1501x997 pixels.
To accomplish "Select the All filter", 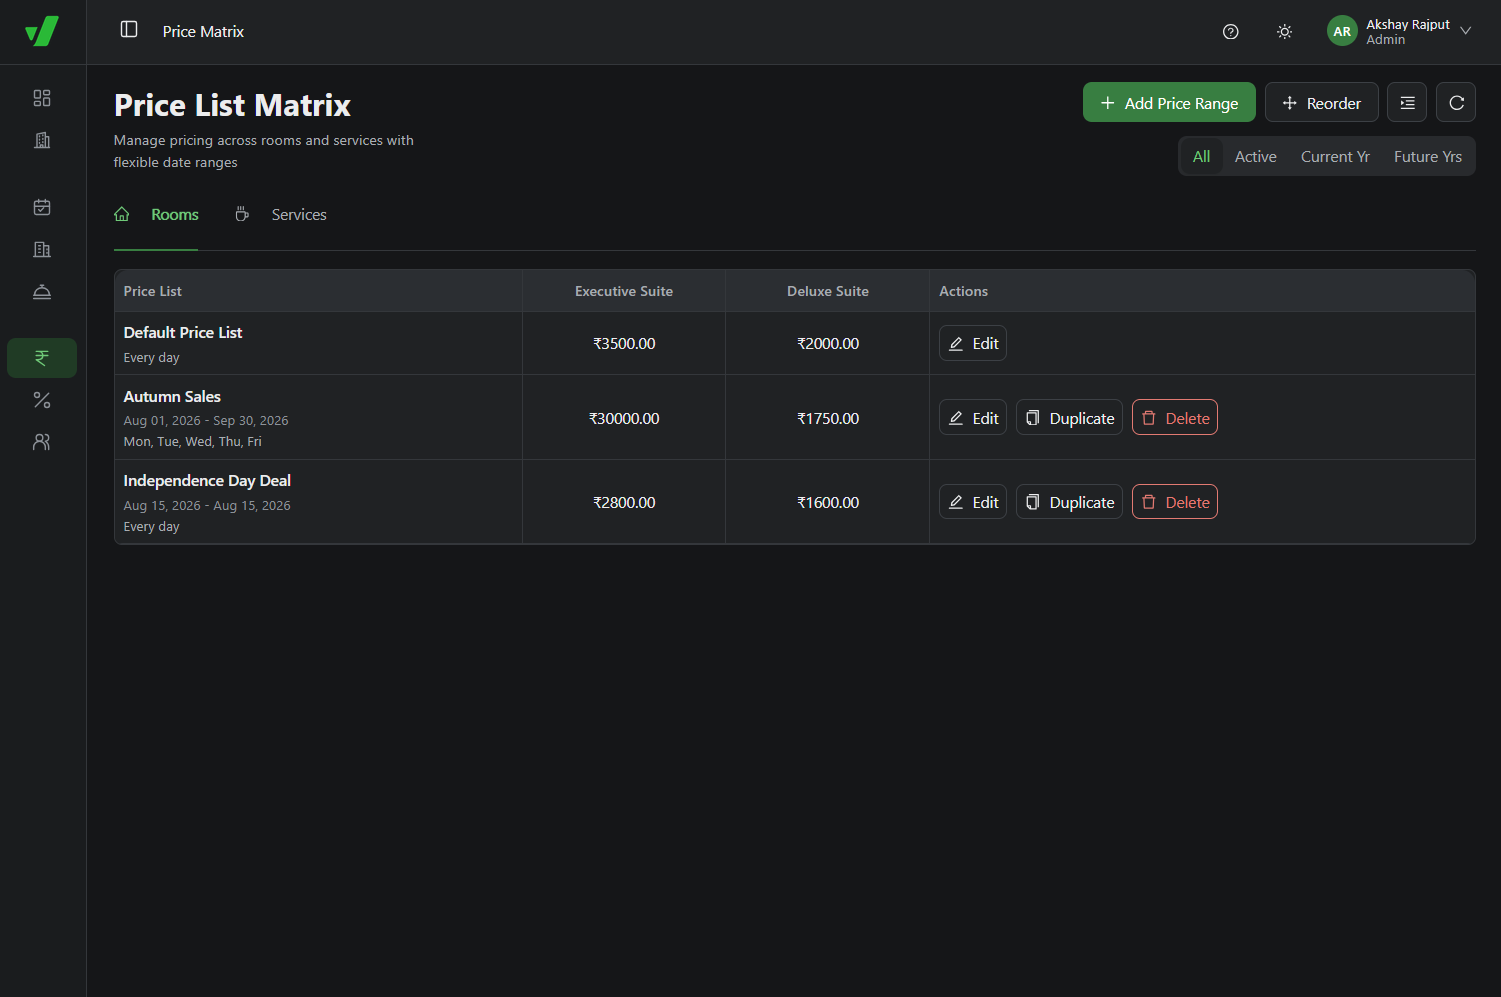I will click(1202, 157).
